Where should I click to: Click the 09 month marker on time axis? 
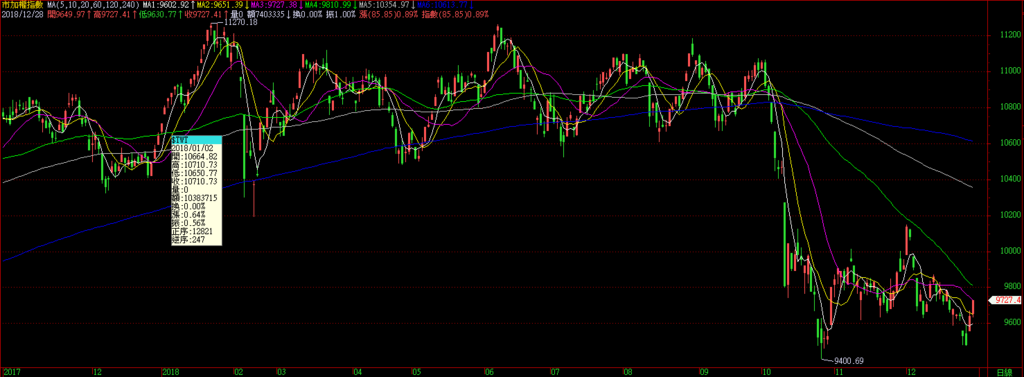click(x=704, y=372)
